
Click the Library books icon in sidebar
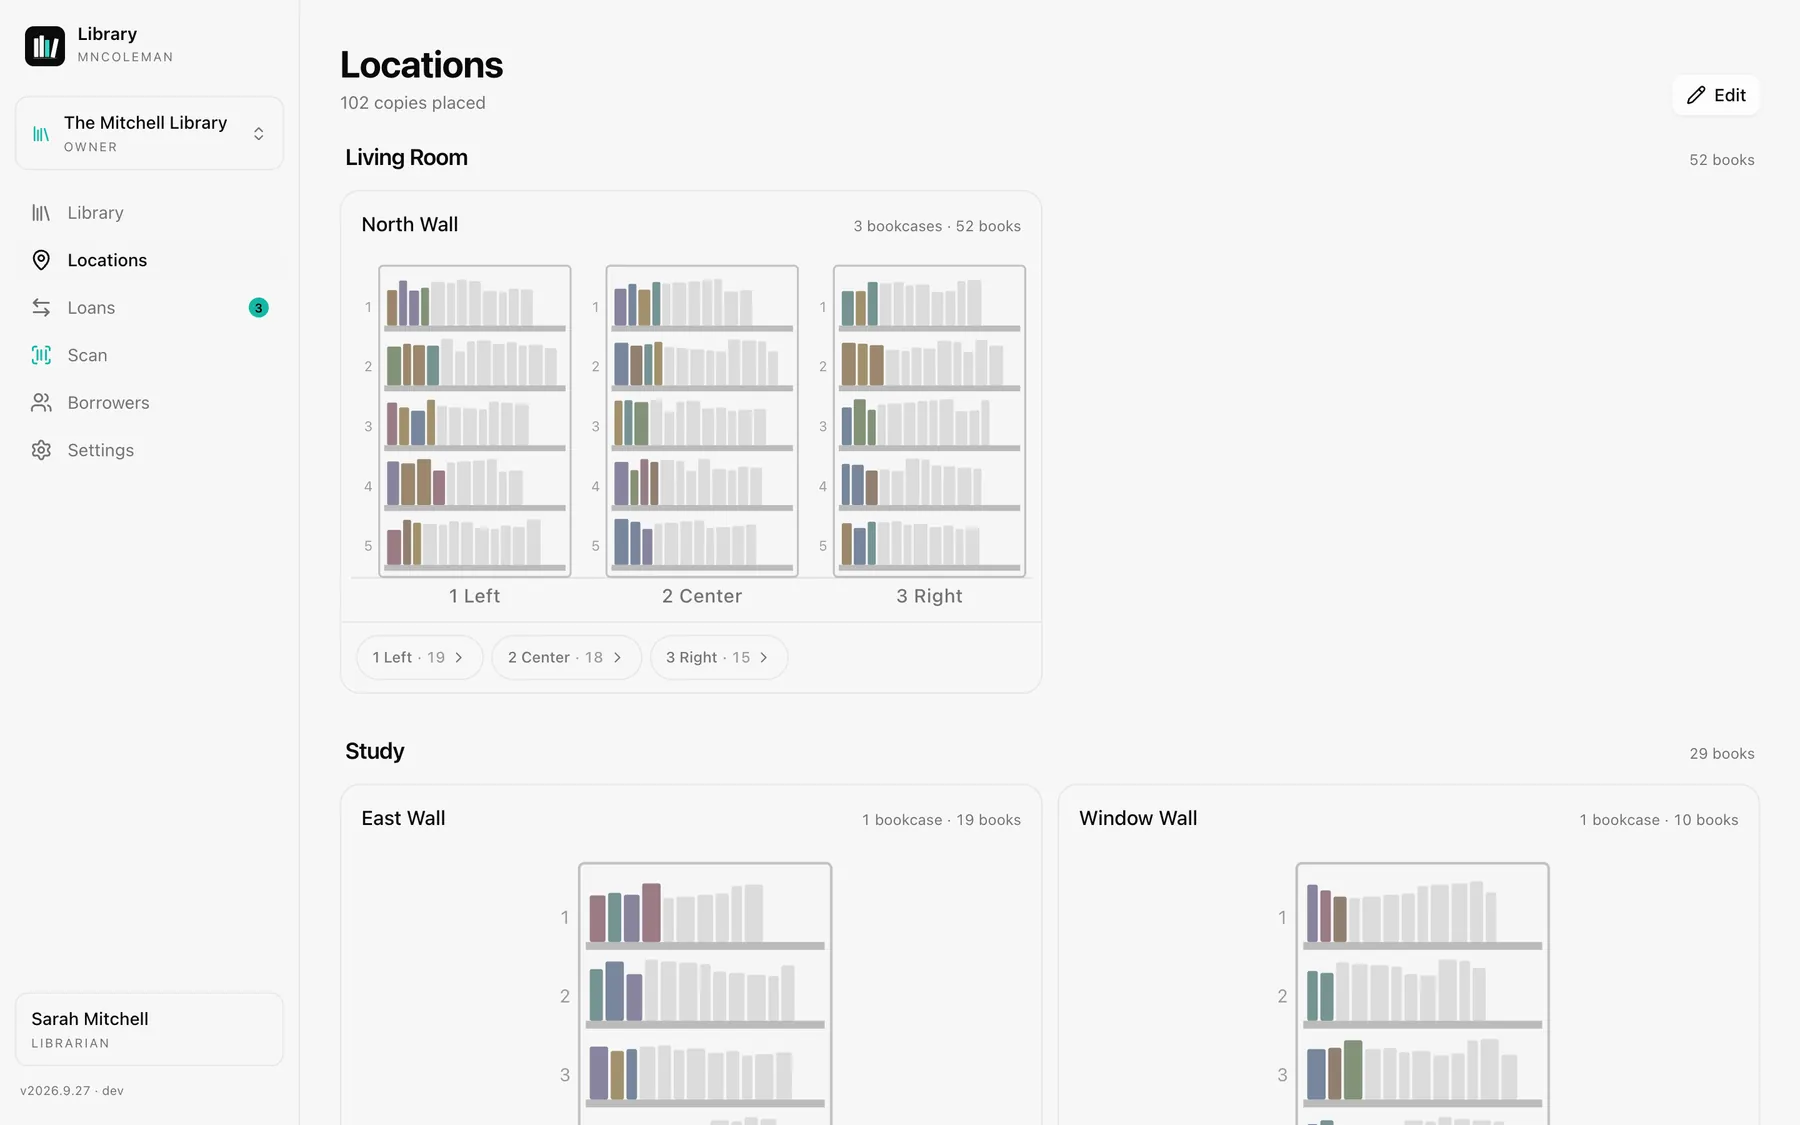(x=41, y=213)
